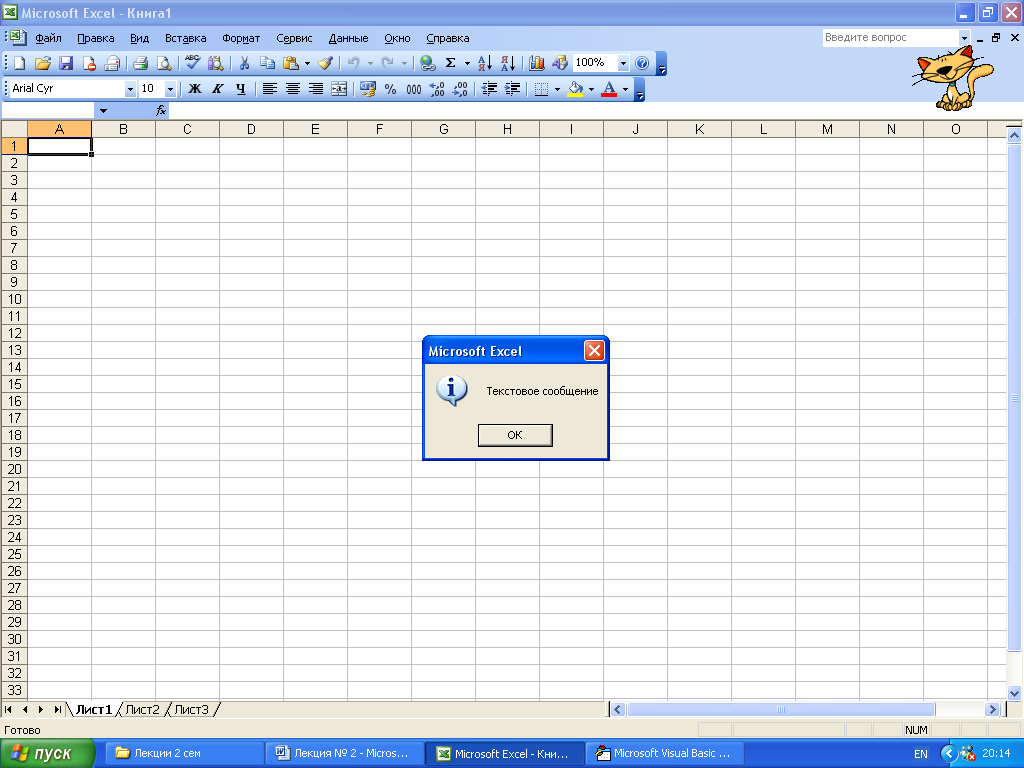Undo the last action

(x=353, y=63)
